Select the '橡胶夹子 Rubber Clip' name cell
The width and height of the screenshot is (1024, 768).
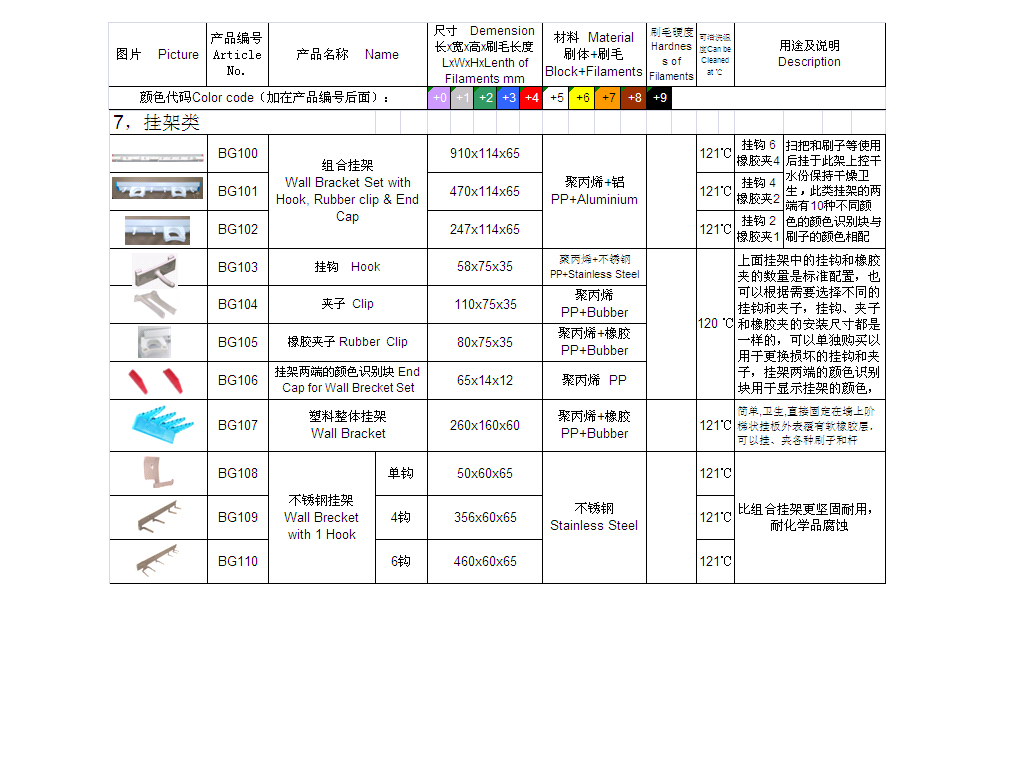coord(347,342)
